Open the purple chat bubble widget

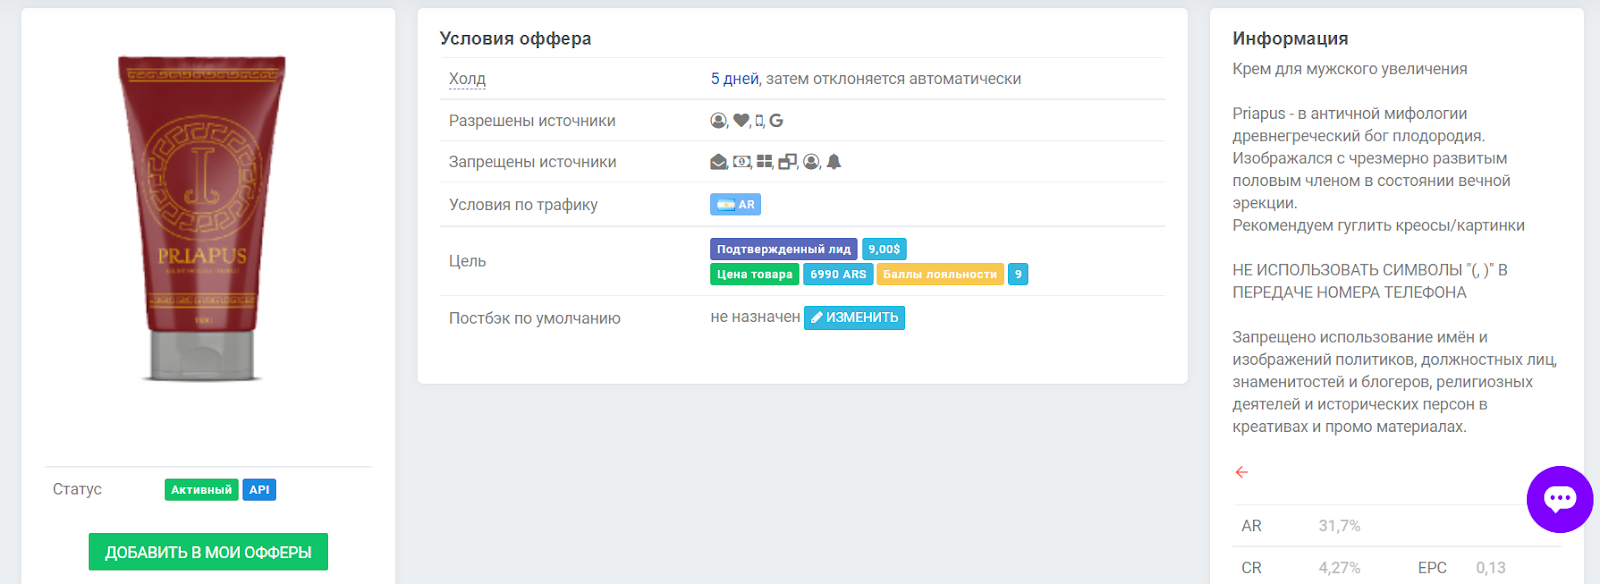point(1560,499)
